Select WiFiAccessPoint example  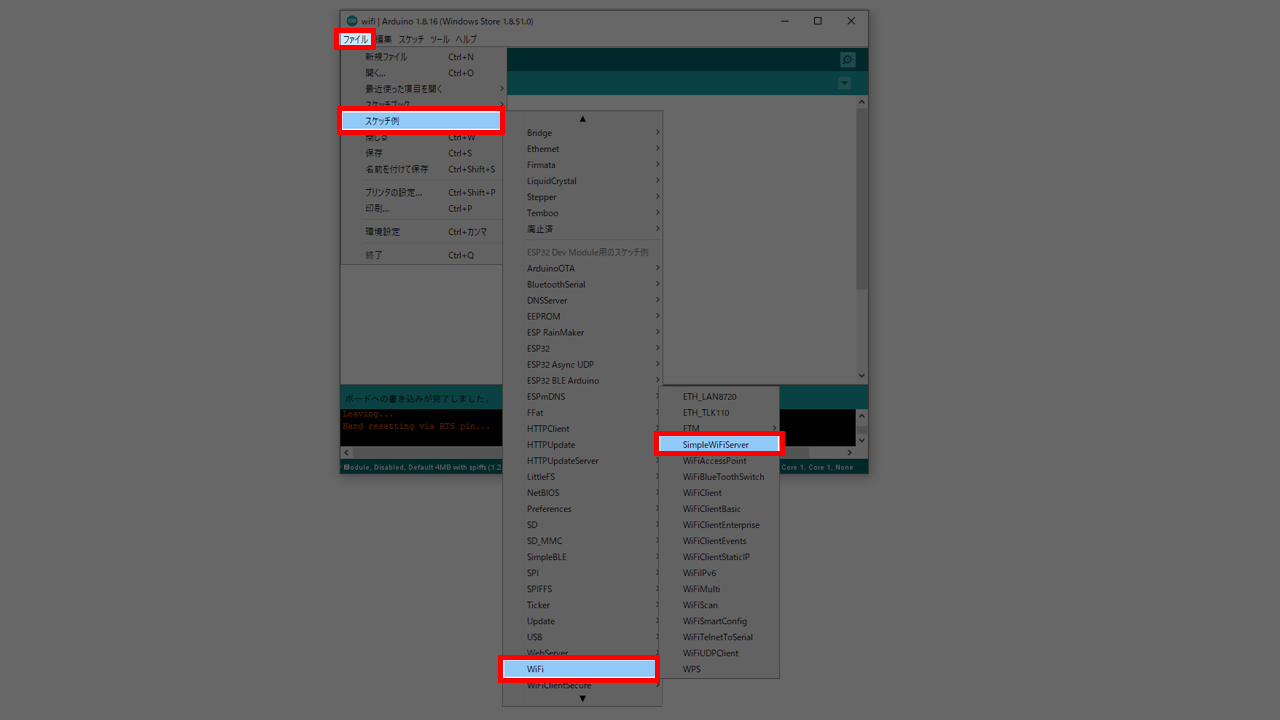(714, 461)
